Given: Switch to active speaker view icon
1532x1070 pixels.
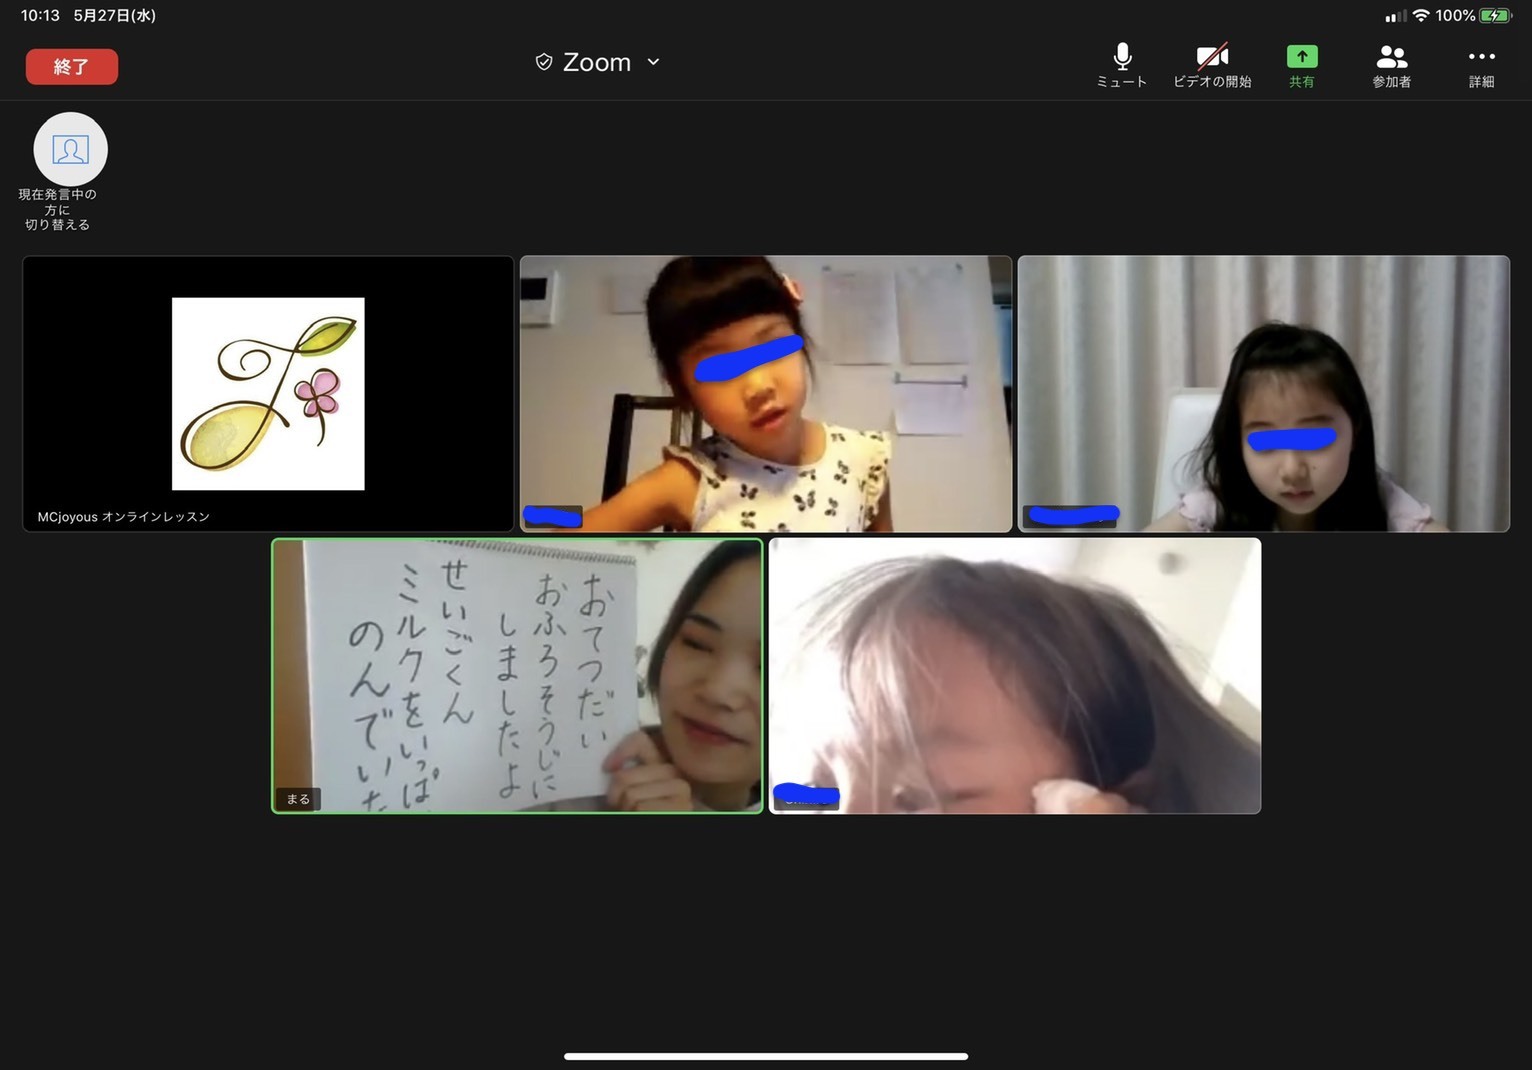Looking at the screenshot, I should [x=70, y=149].
